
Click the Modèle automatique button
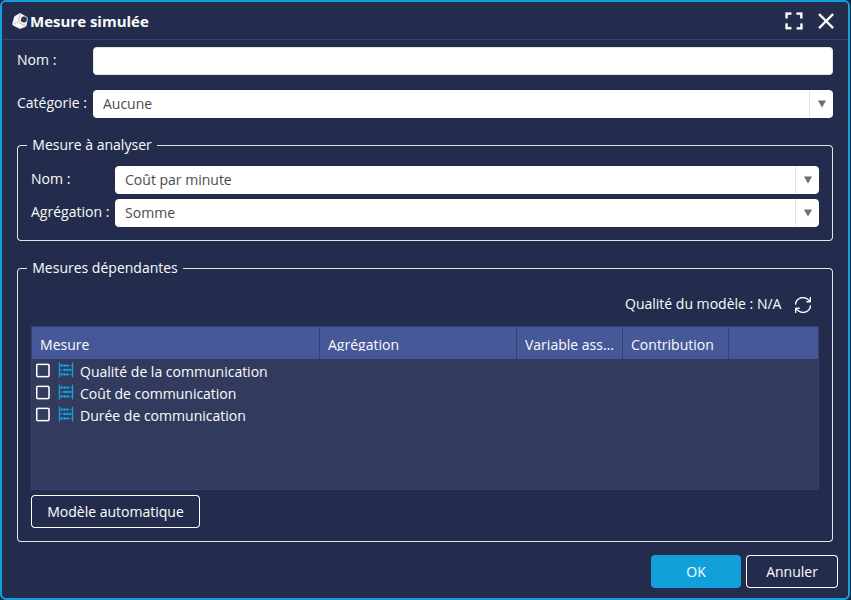tap(115, 511)
